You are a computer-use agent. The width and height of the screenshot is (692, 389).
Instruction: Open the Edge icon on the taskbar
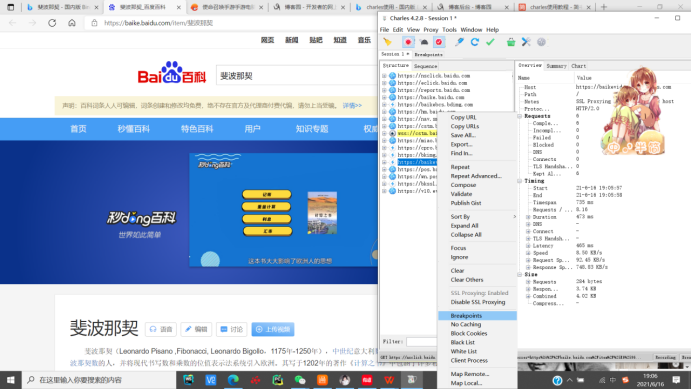pos(233,380)
